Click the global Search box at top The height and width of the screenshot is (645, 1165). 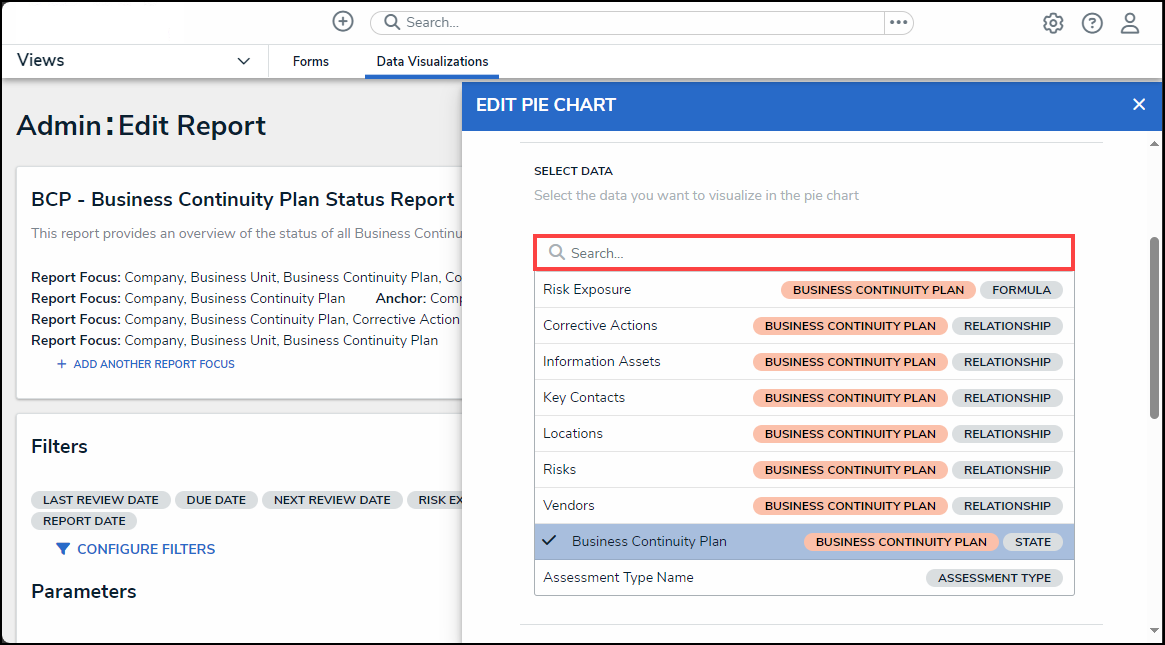pos(630,22)
